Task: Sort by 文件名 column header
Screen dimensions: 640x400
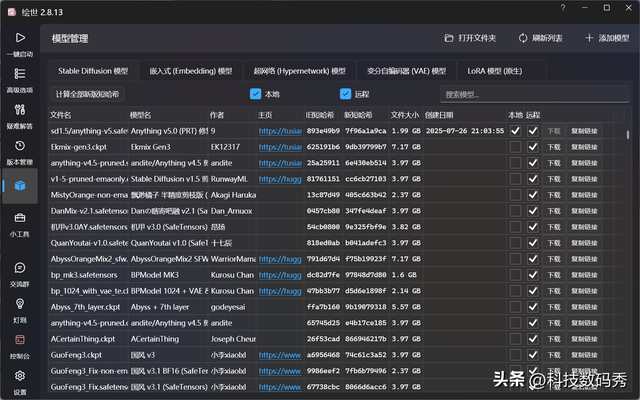Action: (x=88, y=115)
